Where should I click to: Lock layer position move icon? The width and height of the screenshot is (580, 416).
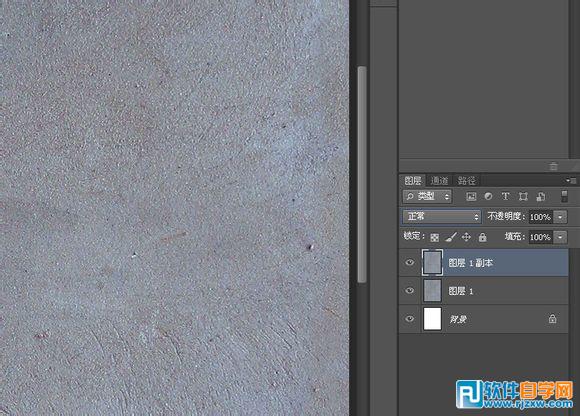[466, 237]
